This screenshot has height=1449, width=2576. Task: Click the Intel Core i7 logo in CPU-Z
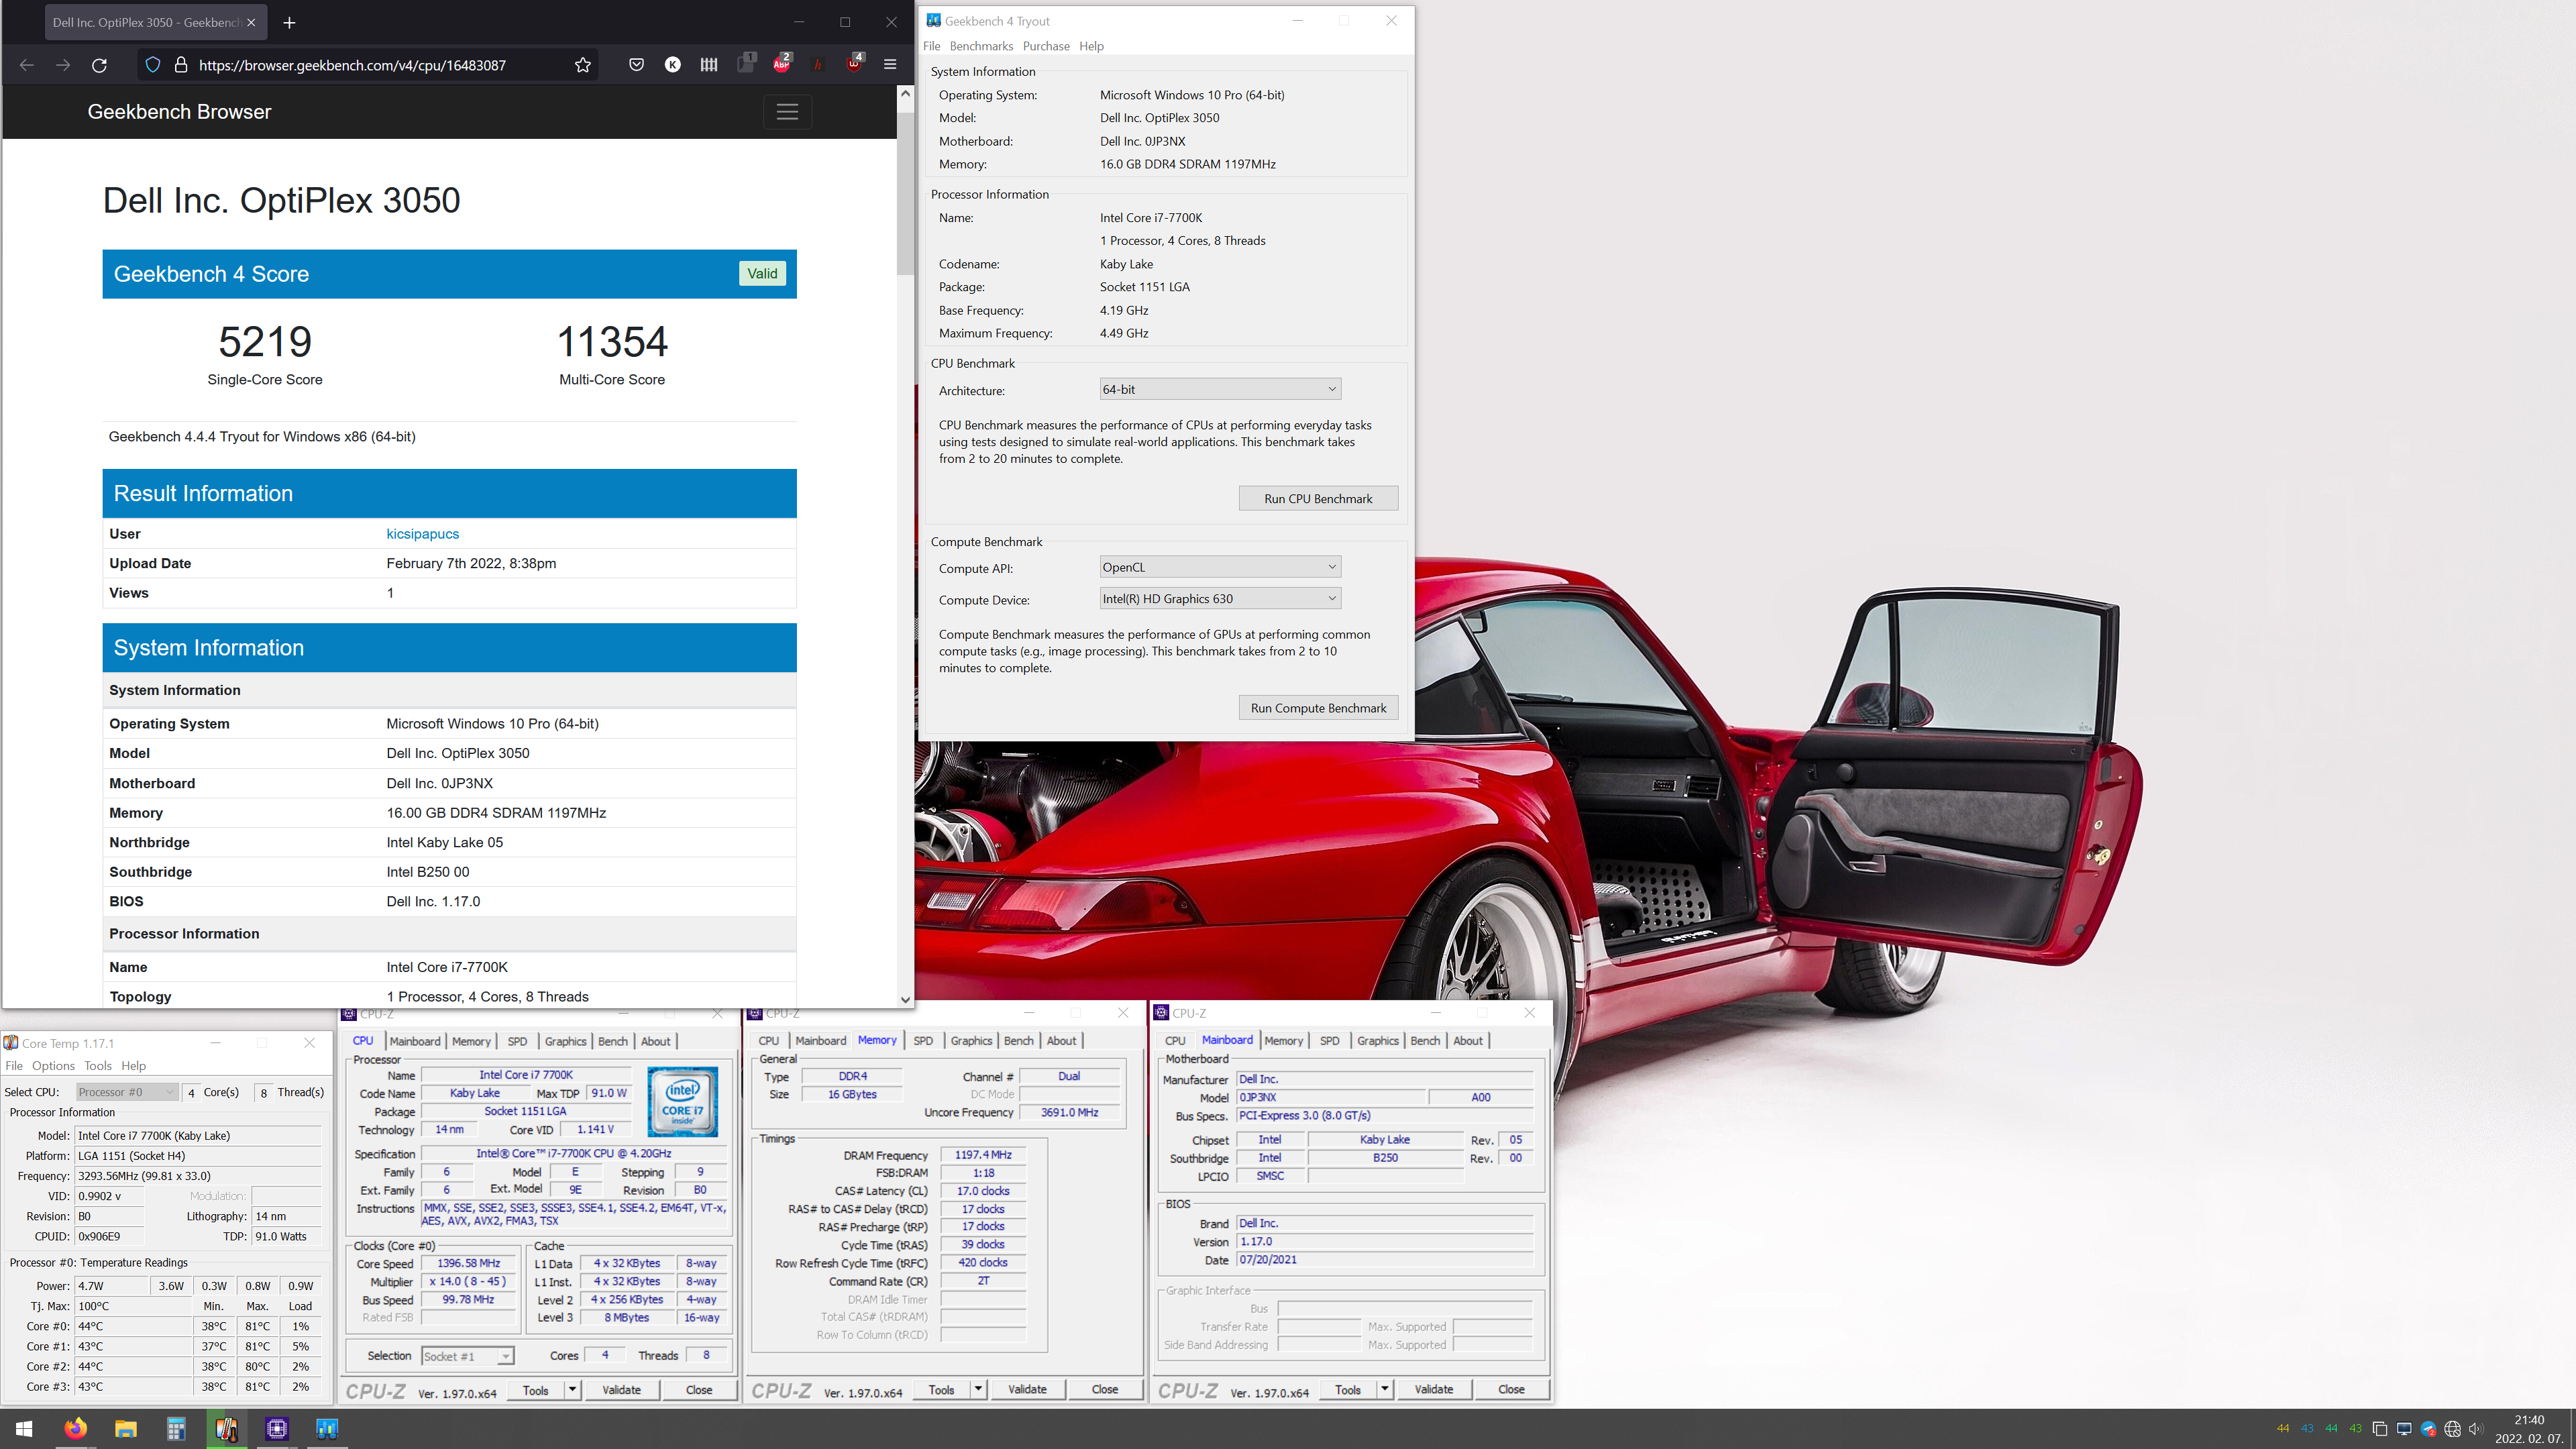coord(682,1101)
